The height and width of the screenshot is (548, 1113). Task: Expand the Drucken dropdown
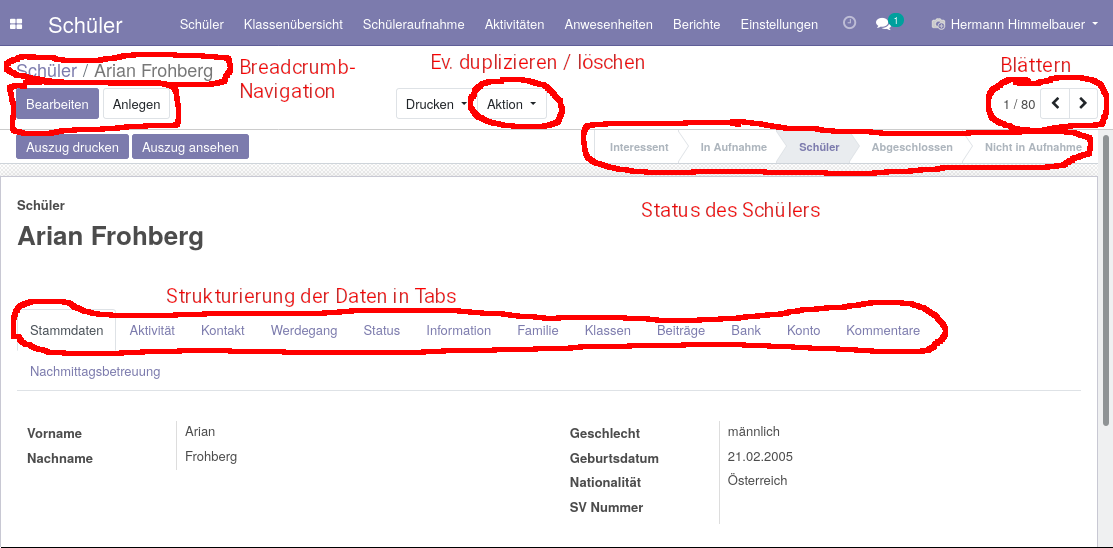click(436, 104)
